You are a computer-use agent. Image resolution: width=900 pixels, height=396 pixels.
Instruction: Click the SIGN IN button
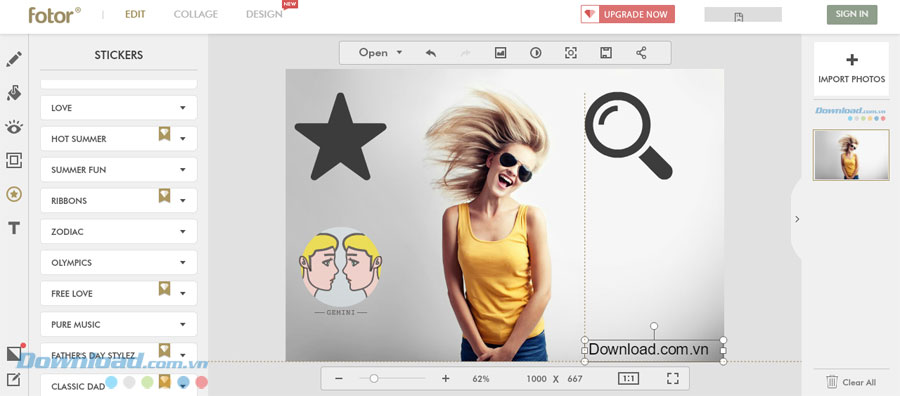852,14
